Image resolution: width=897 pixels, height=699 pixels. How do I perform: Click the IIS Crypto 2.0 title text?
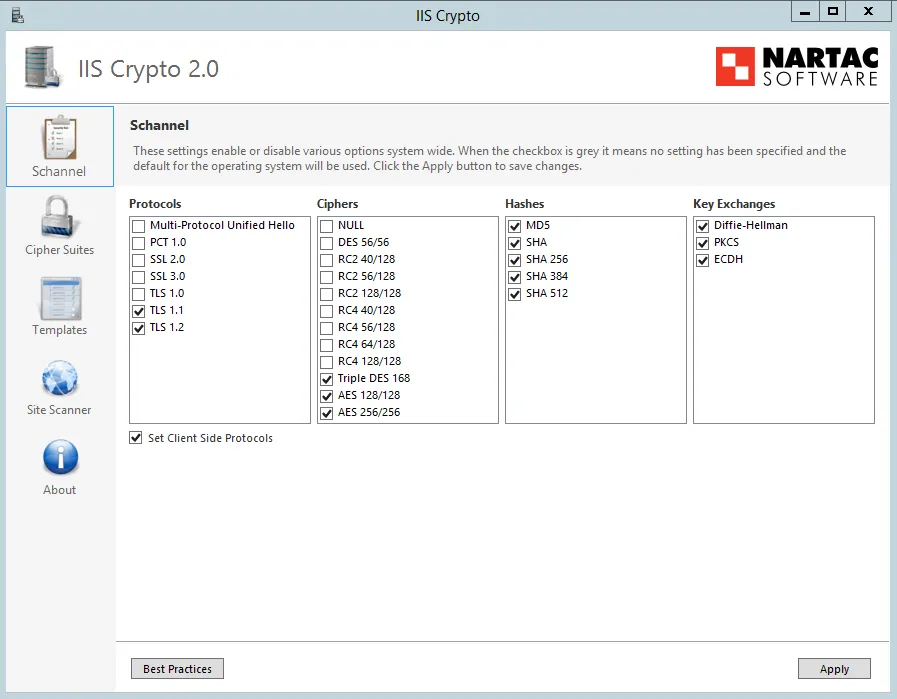pyautogui.click(x=148, y=69)
